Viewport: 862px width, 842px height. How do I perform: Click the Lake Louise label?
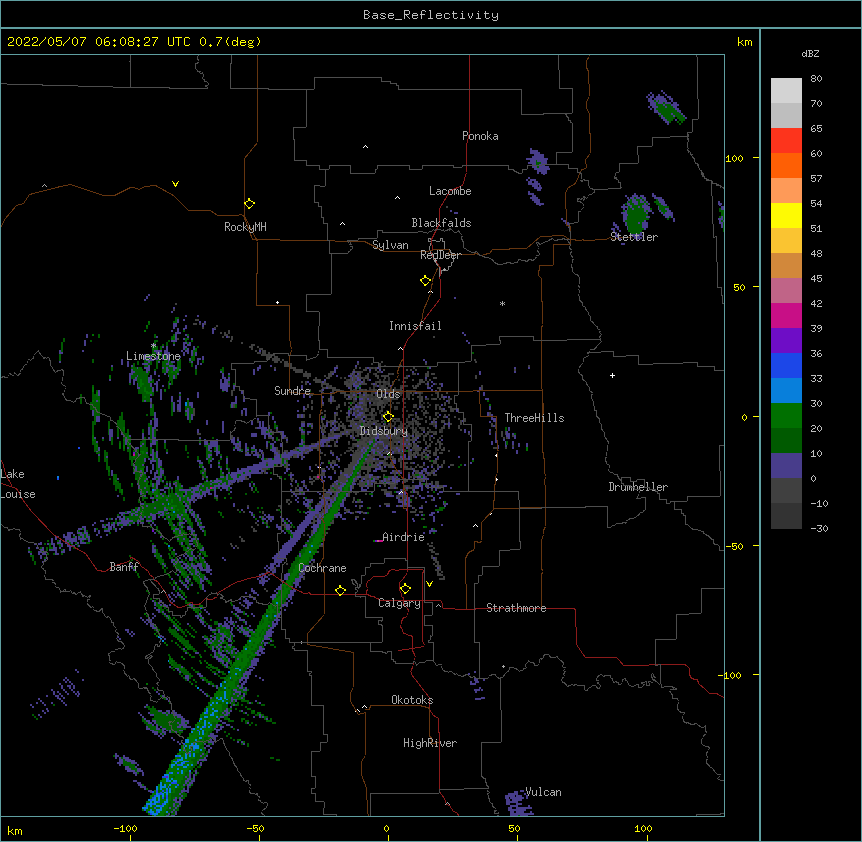click(17, 484)
